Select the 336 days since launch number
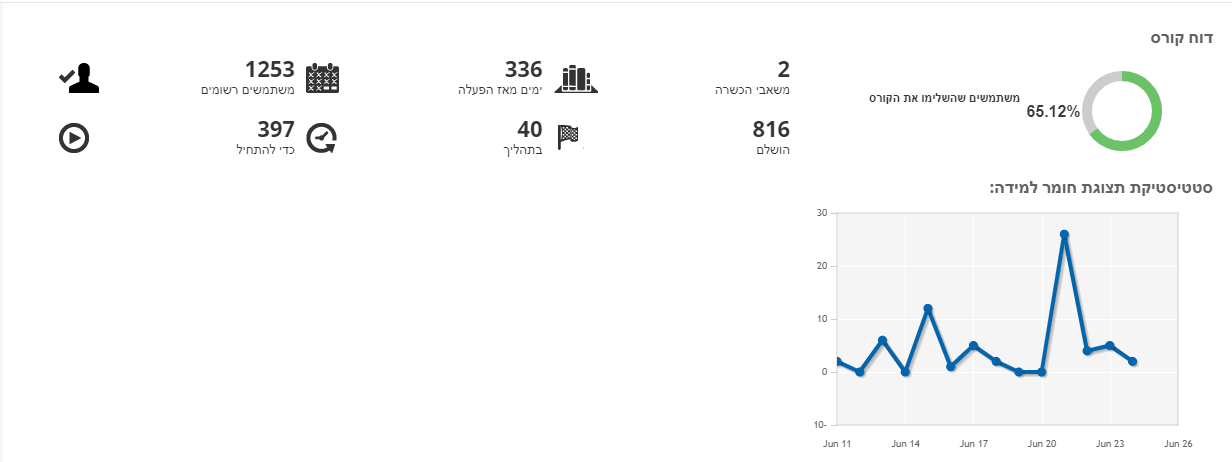Image resolution: width=1232 pixels, height=462 pixels. (523, 69)
